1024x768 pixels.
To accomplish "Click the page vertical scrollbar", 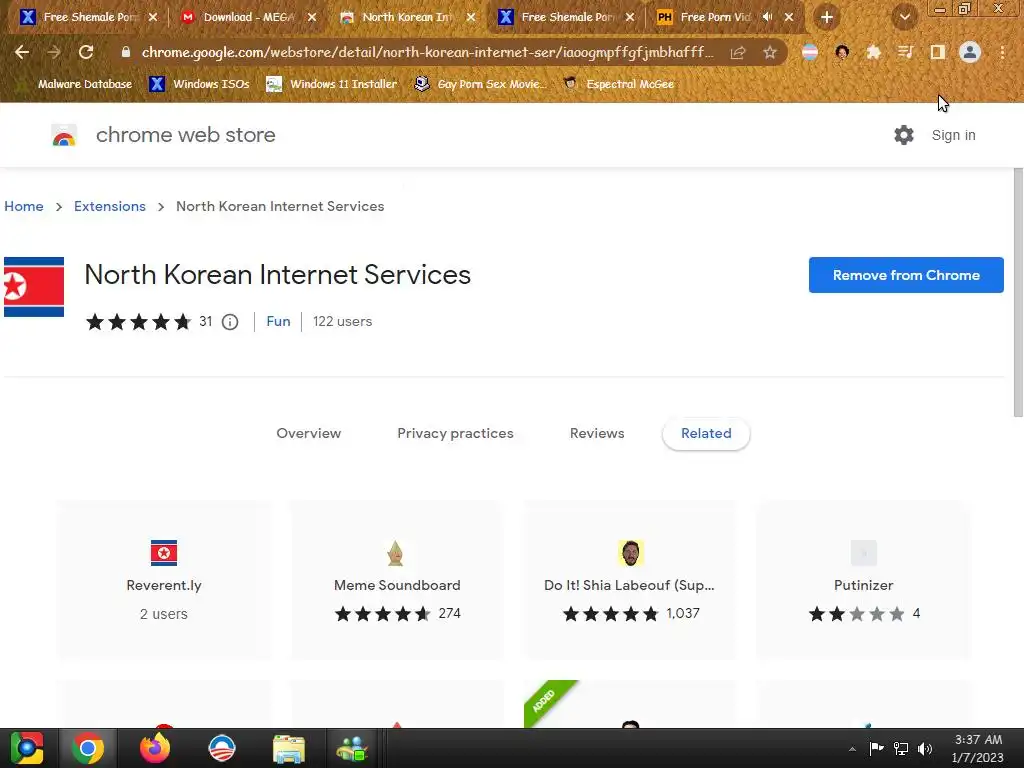I will (x=1018, y=293).
